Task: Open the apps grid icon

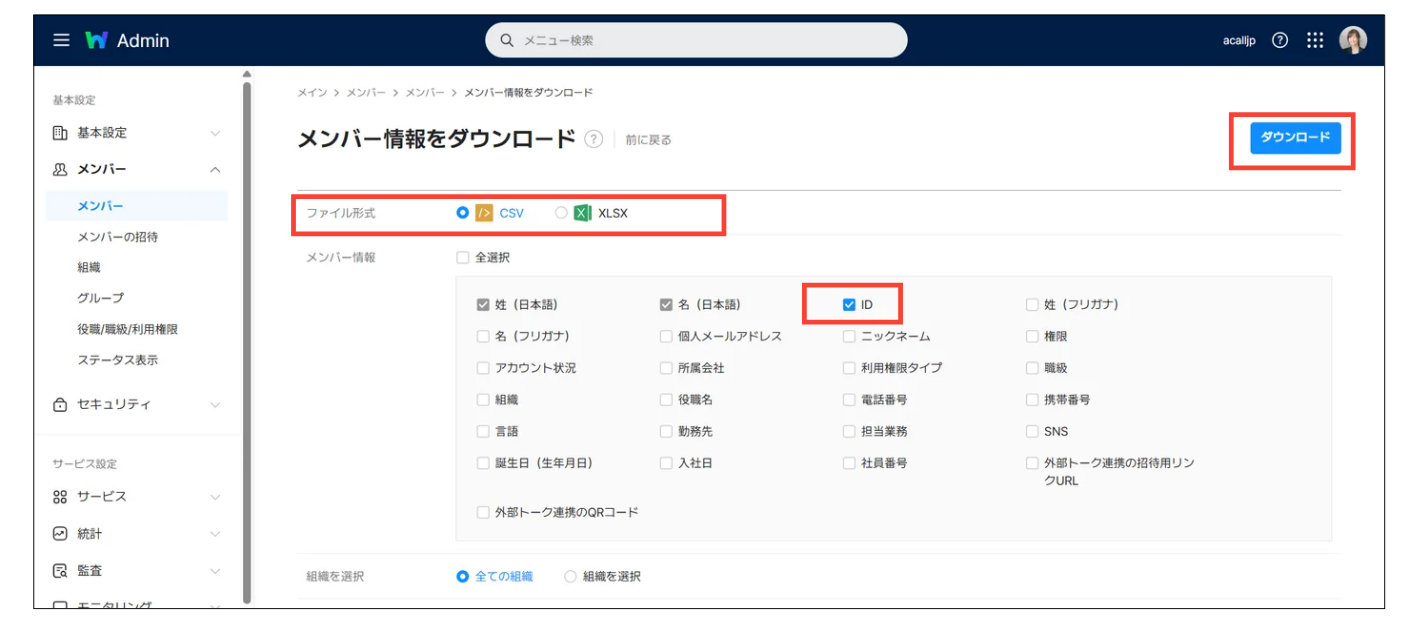Action: [1315, 40]
